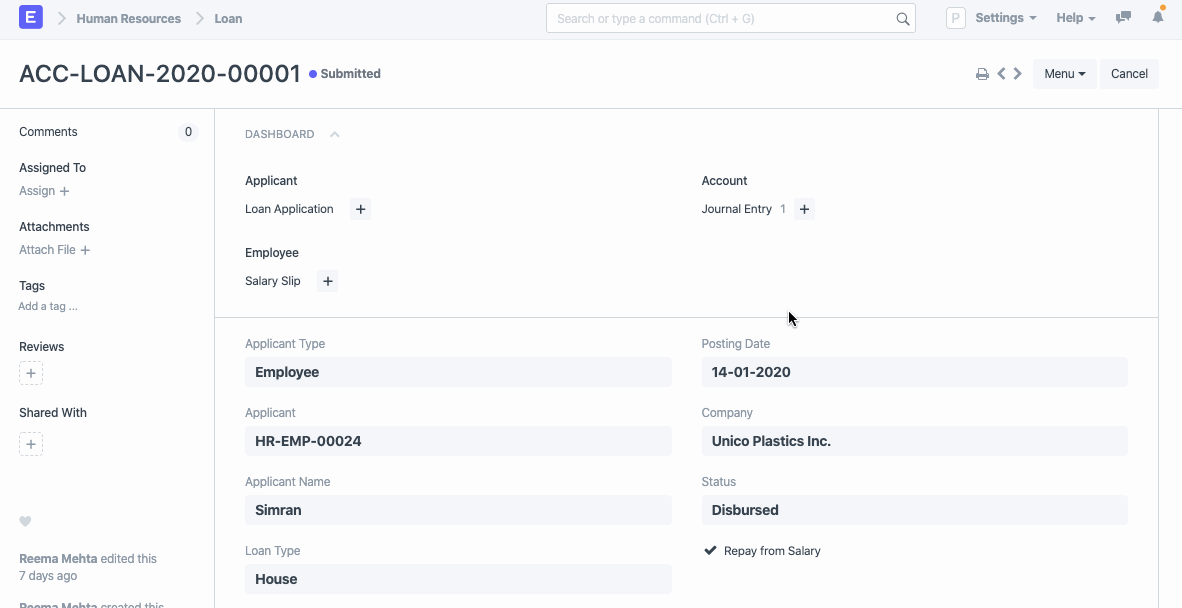Viewport: 1182px width, 608px height.
Task: Open the chat messages icon
Action: (1122, 17)
